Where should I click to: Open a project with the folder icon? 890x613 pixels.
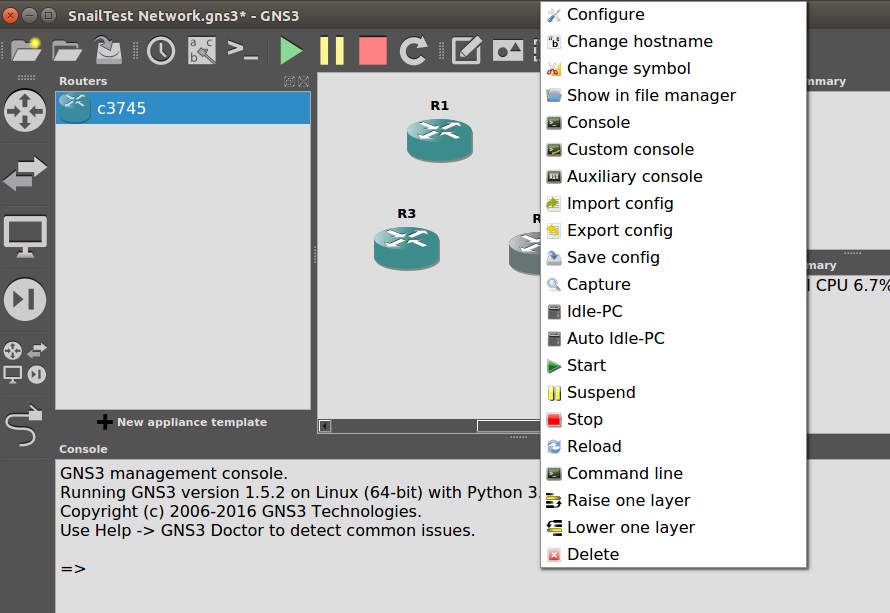coord(67,51)
